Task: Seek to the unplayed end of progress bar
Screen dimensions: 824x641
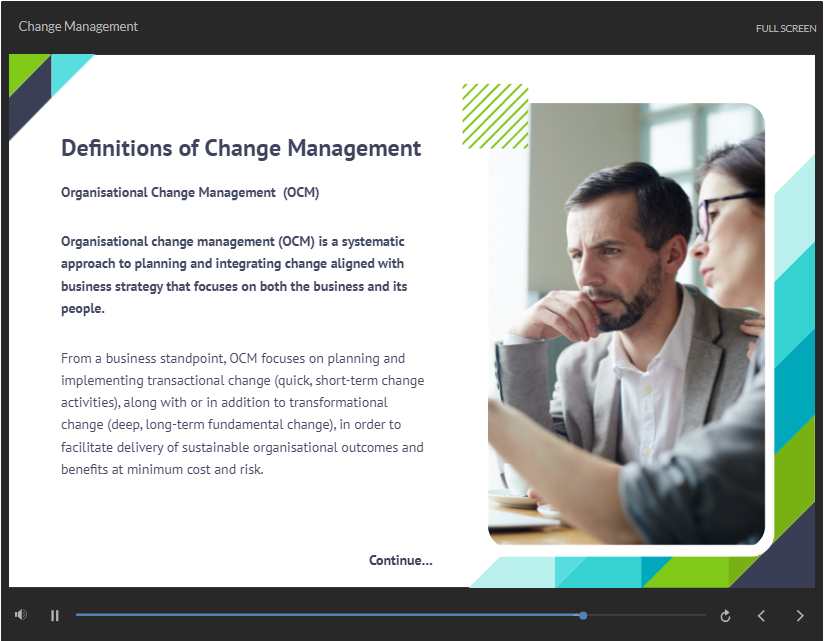Action: (646, 615)
